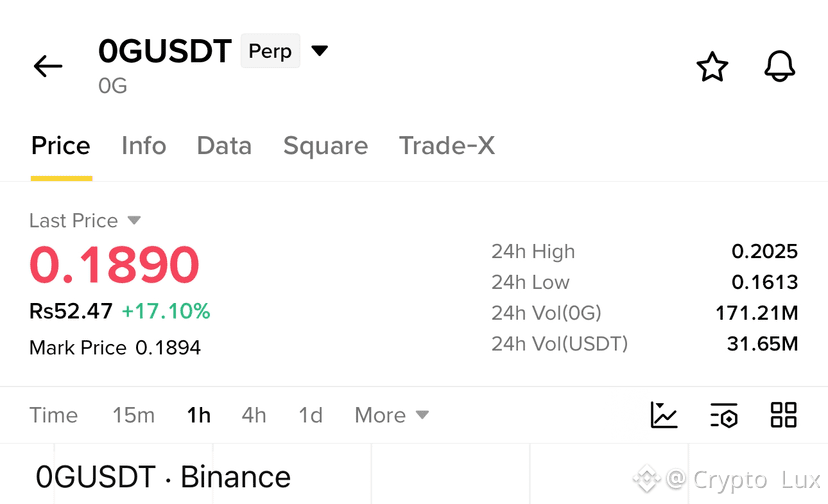This screenshot has height=504, width=828.
Task: Expand the More timeframes dropdown
Action: click(x=391, y=415)
